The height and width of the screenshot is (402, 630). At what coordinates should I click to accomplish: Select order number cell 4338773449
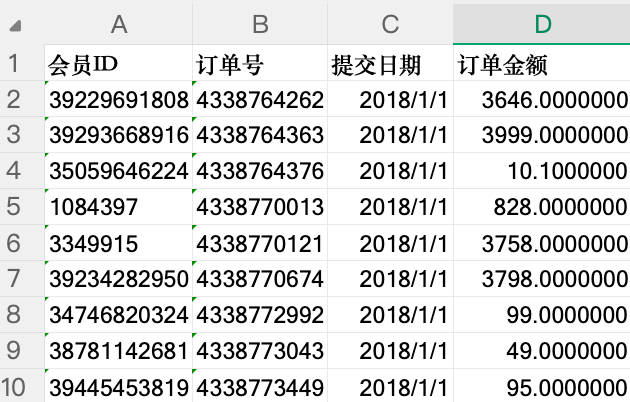(x=260, y=386)
